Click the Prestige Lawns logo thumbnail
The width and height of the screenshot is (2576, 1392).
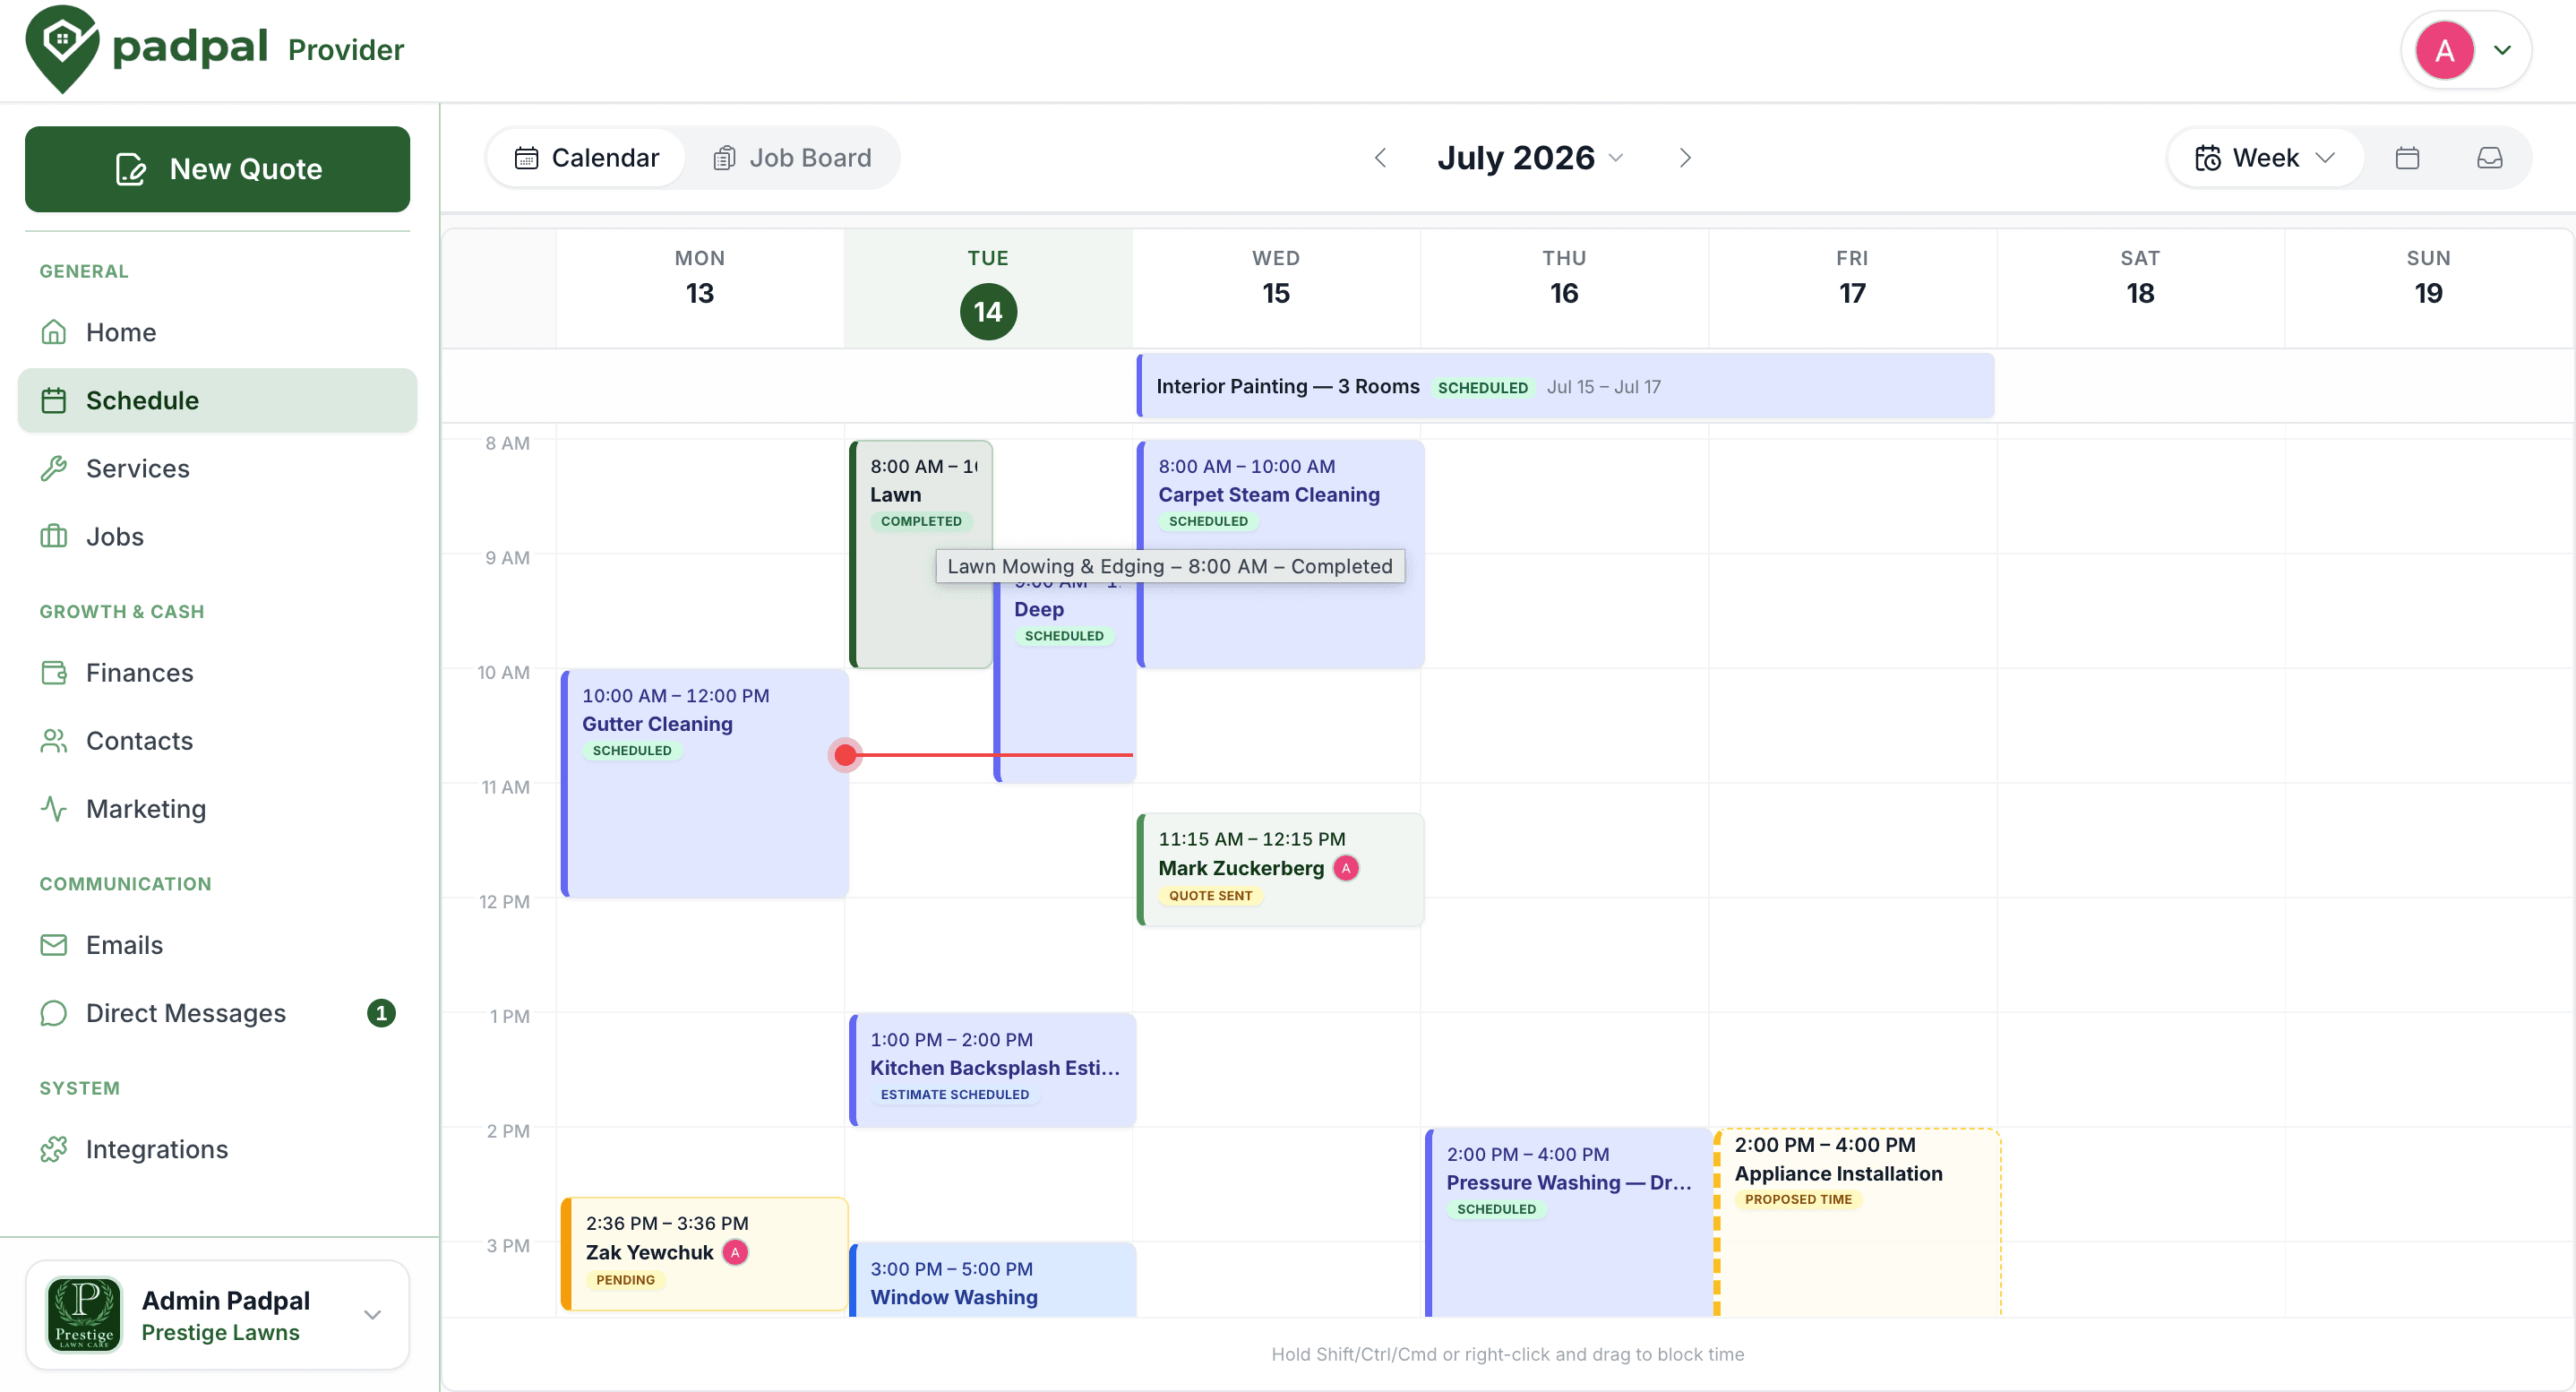click(x=84, y=1314)
